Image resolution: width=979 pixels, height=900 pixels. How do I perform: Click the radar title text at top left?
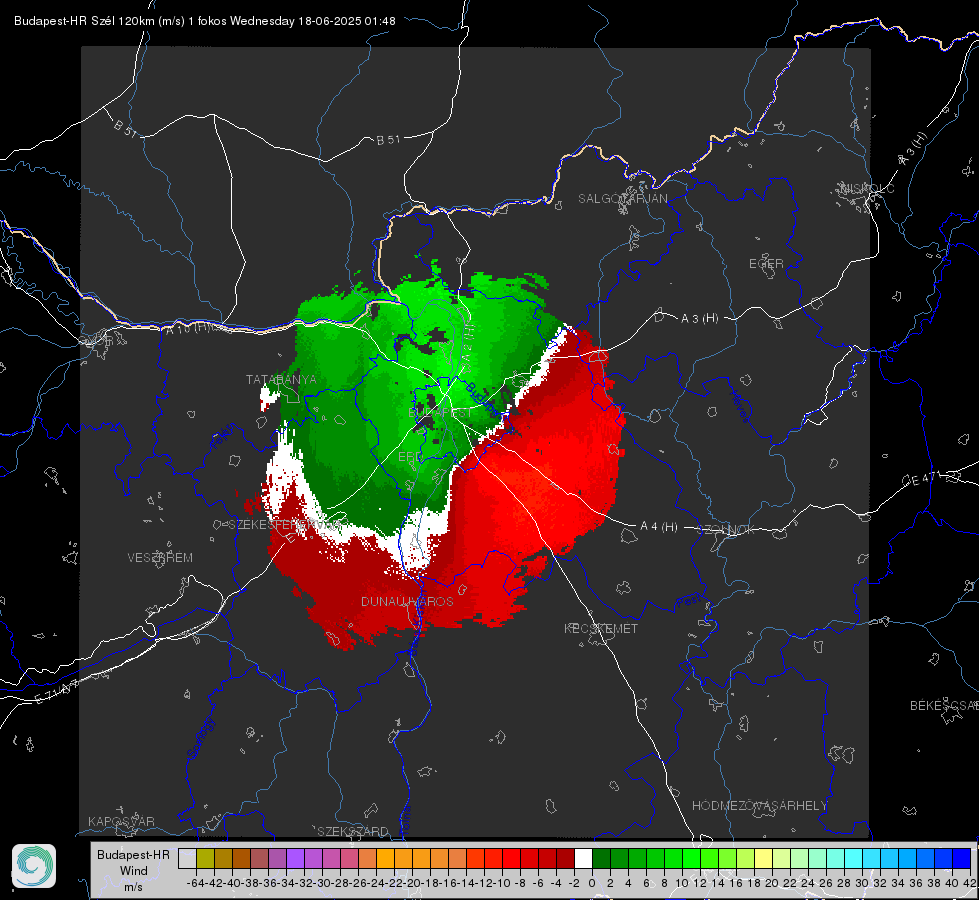click(205, 21)
